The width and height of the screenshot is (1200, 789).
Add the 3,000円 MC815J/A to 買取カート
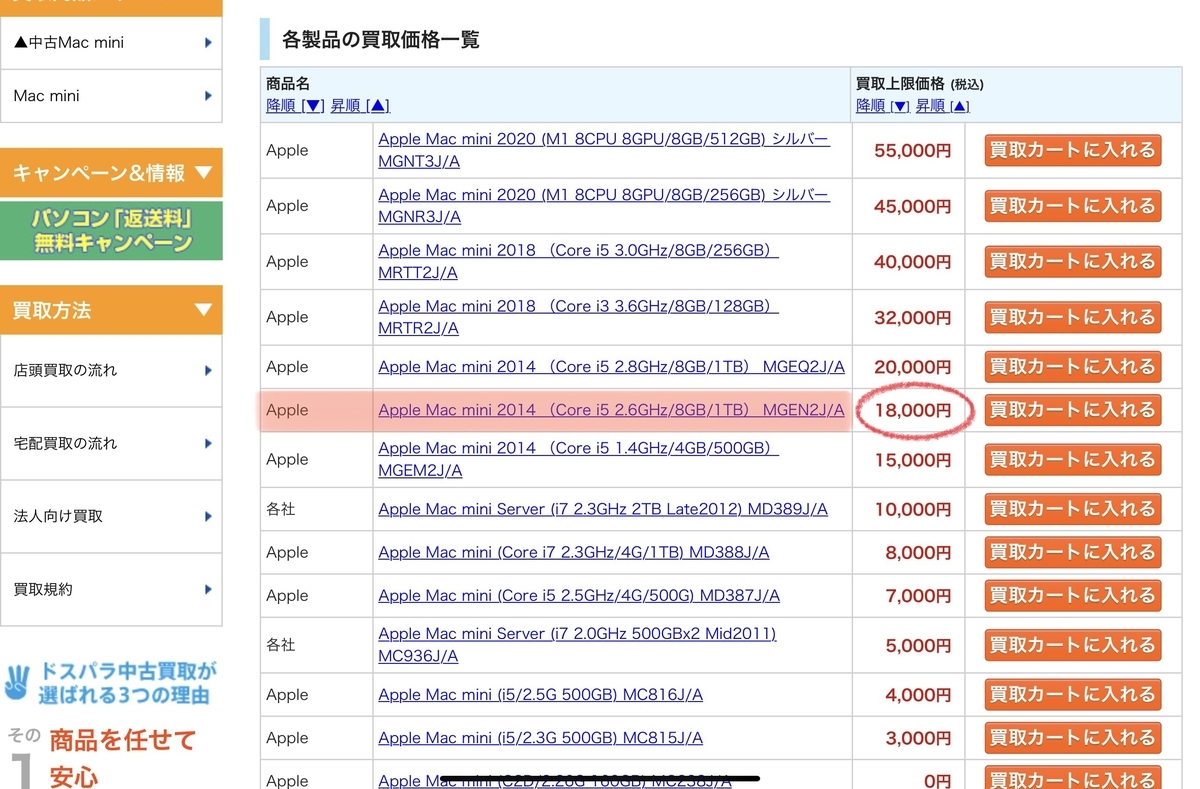1072,738
